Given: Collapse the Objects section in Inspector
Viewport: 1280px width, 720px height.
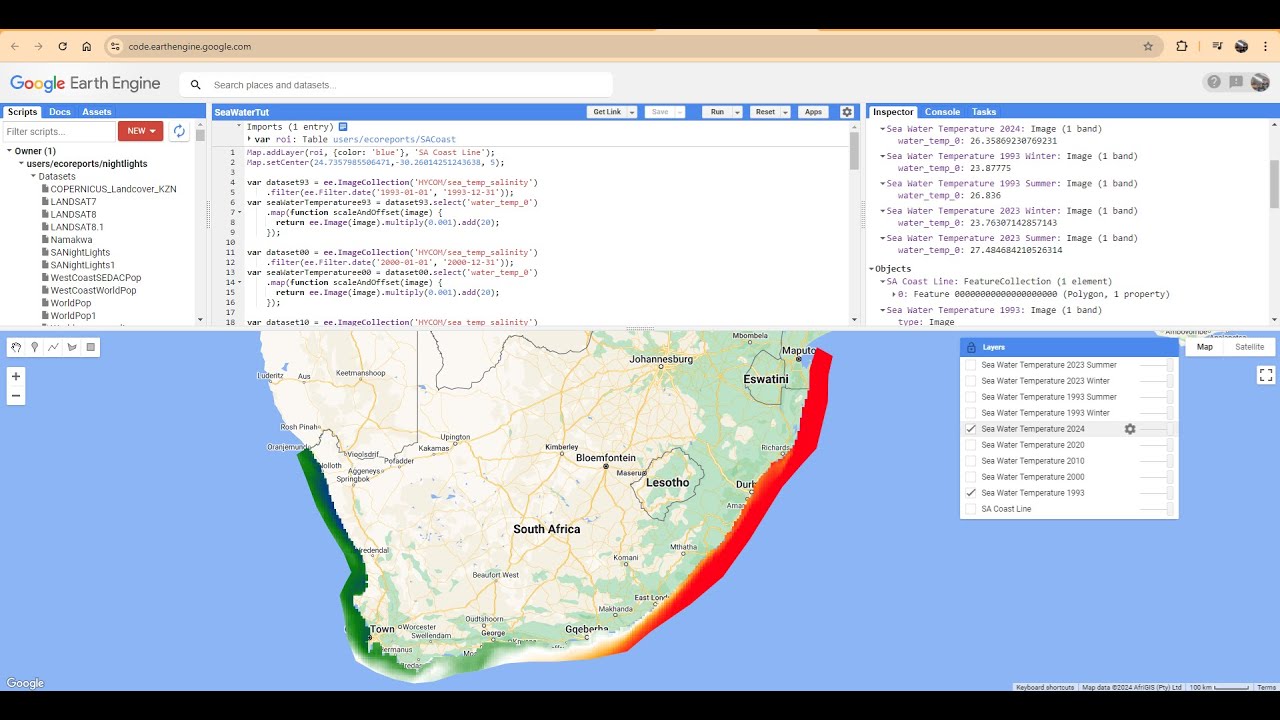Looking at the screenshot, I should point(872,269).
